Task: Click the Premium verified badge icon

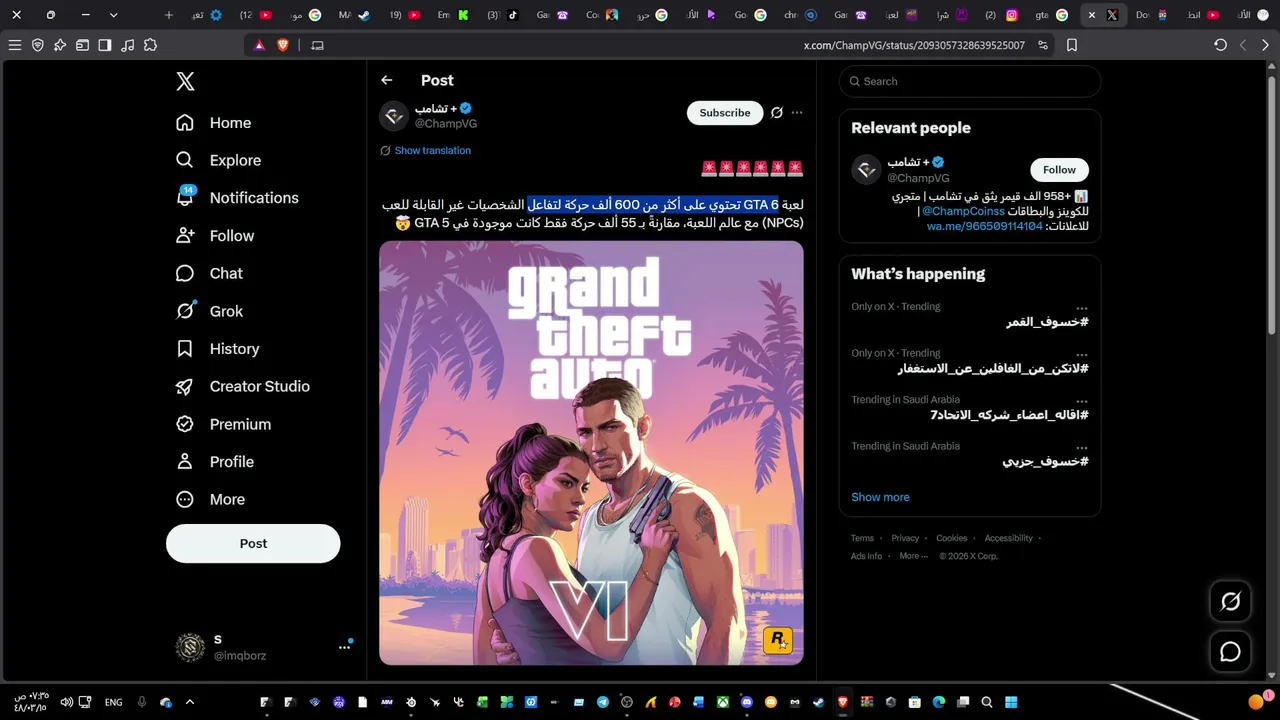Action: click(x=185, y=424)
